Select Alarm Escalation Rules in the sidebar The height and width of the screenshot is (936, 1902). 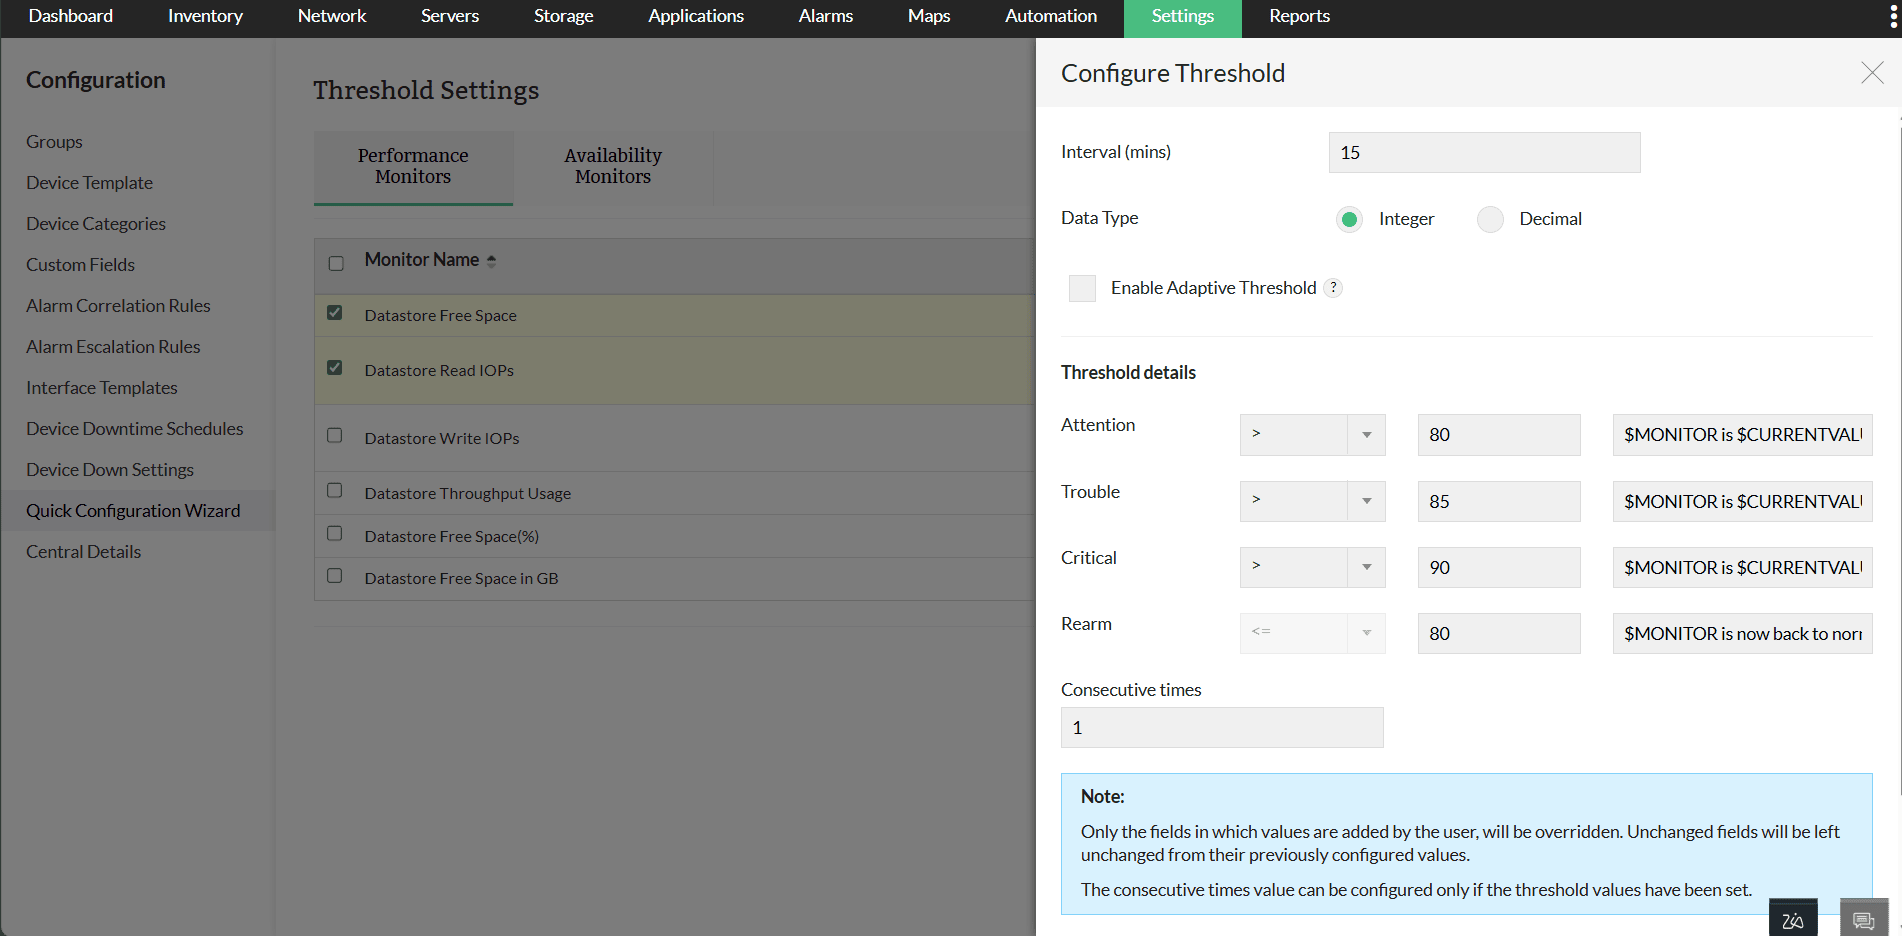tap(112, 346)
